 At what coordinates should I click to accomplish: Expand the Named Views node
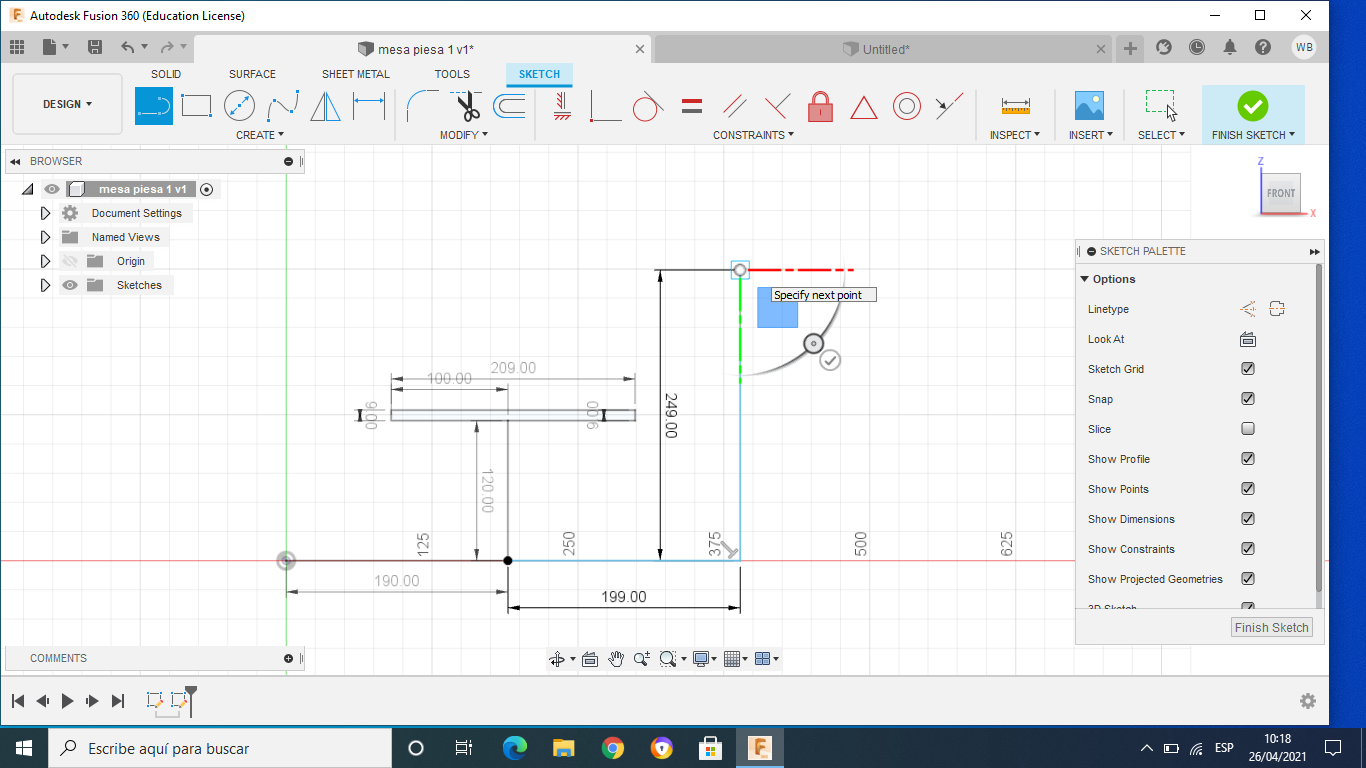(45, 237)
